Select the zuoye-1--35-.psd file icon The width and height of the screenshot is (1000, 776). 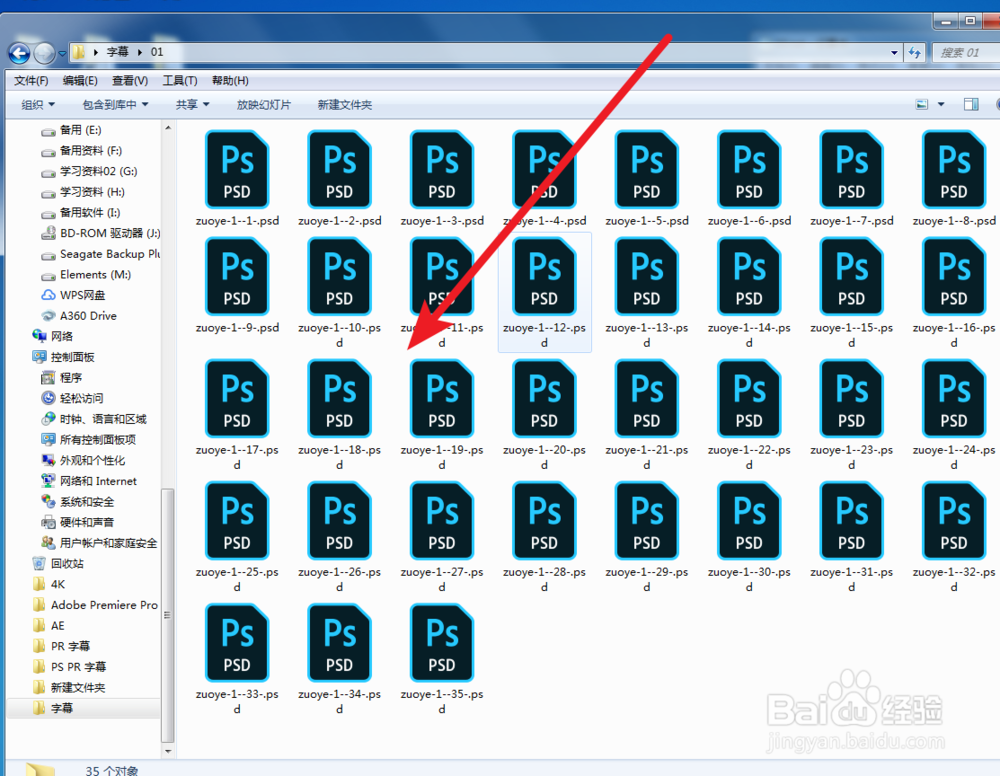[x=442, y=643]
